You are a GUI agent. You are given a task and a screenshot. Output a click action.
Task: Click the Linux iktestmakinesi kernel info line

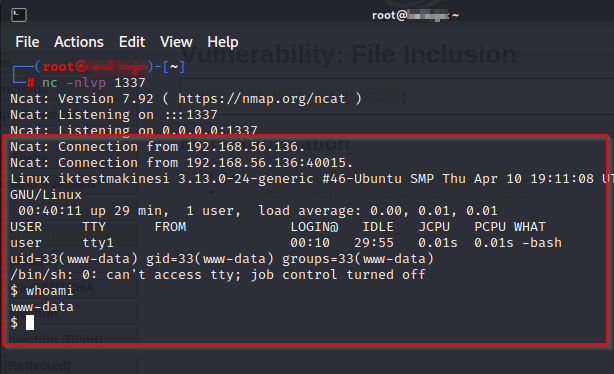(x=312, y=179)
